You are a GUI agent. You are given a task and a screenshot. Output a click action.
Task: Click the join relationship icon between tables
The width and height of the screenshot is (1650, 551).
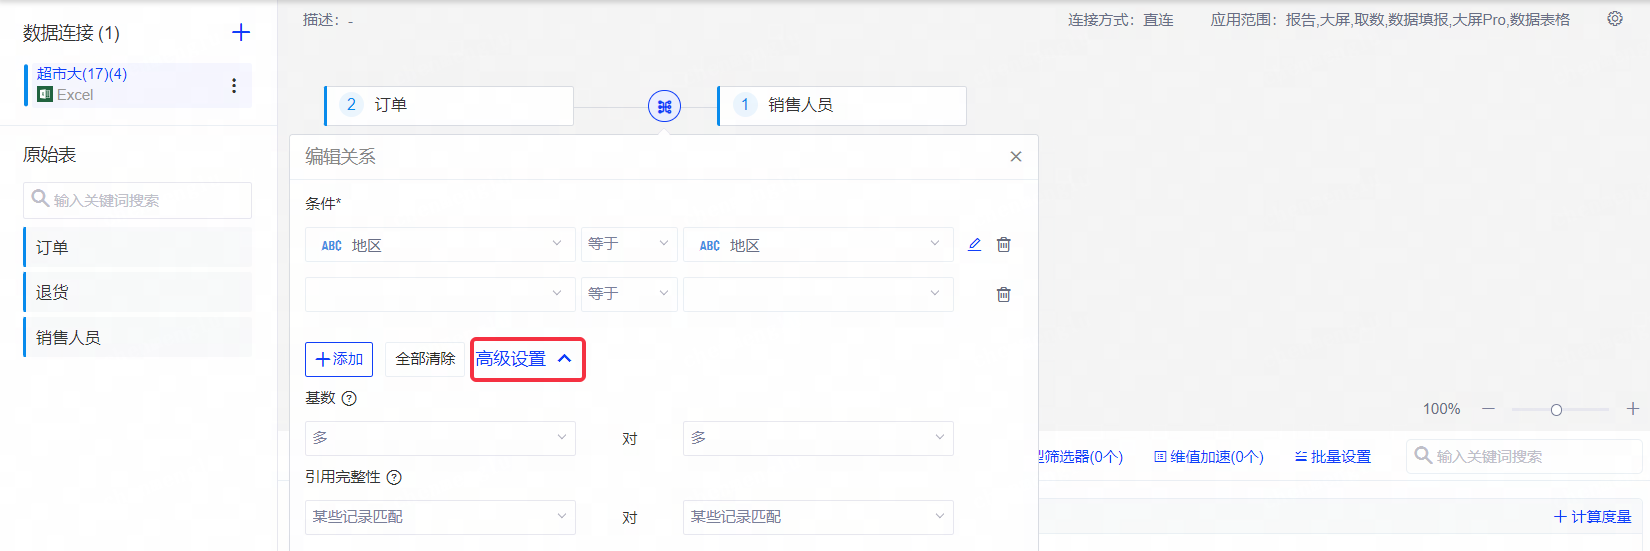tap(664, 106)
